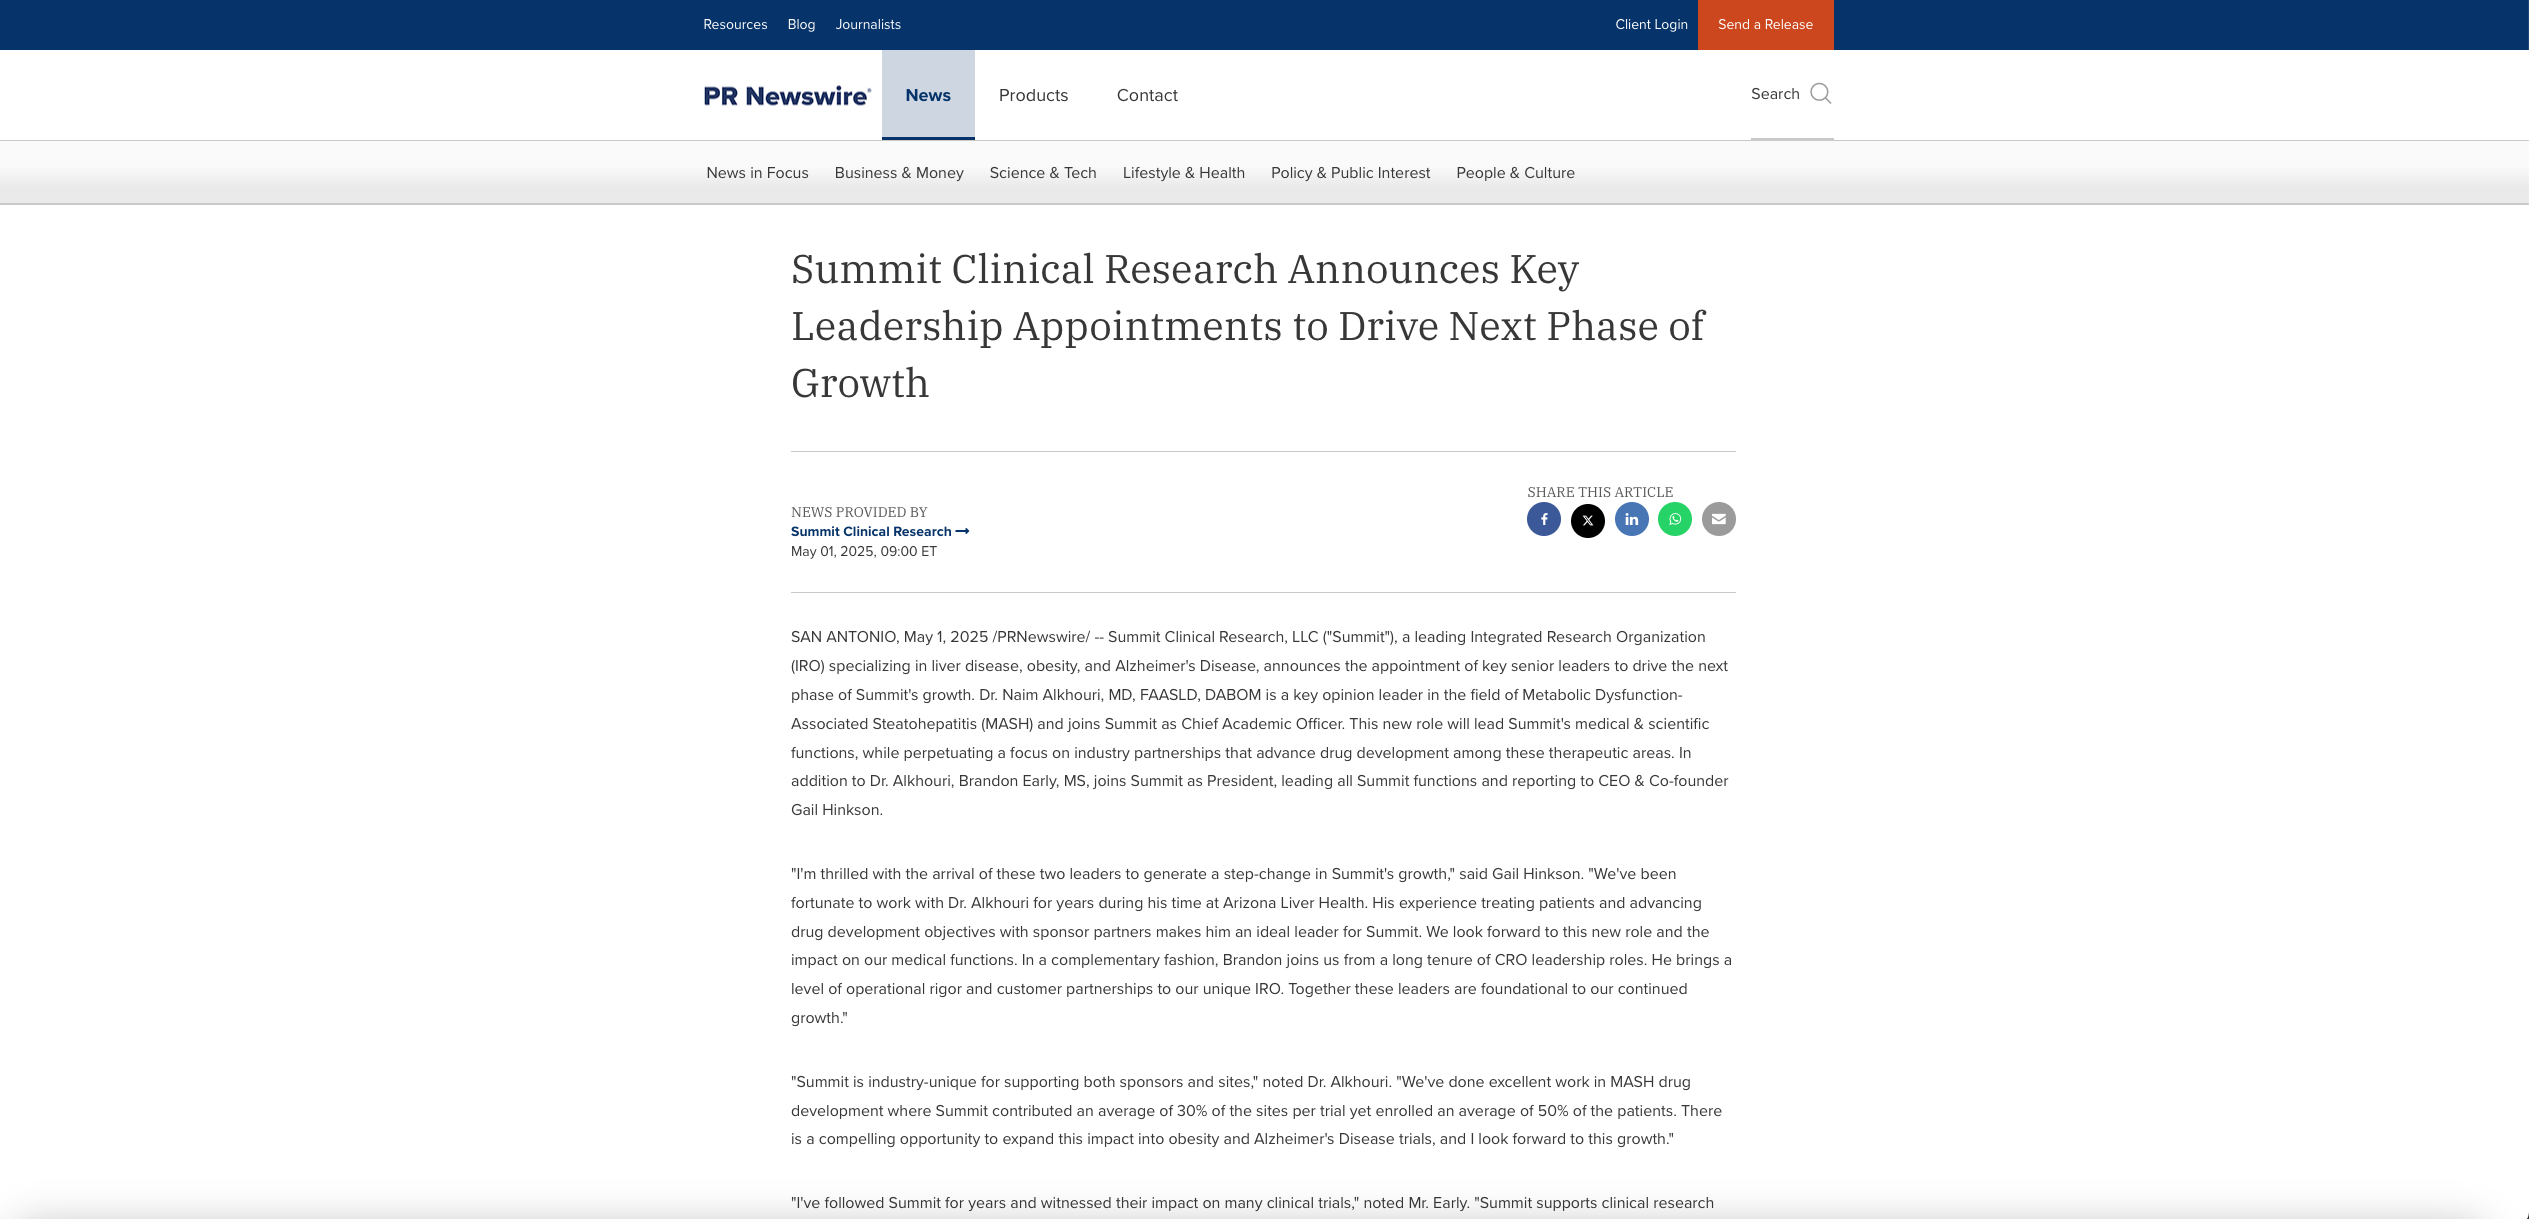2529x1219 pixels.
Task: Share article on LinkedIn
Action: click(x=1631, y=519)
